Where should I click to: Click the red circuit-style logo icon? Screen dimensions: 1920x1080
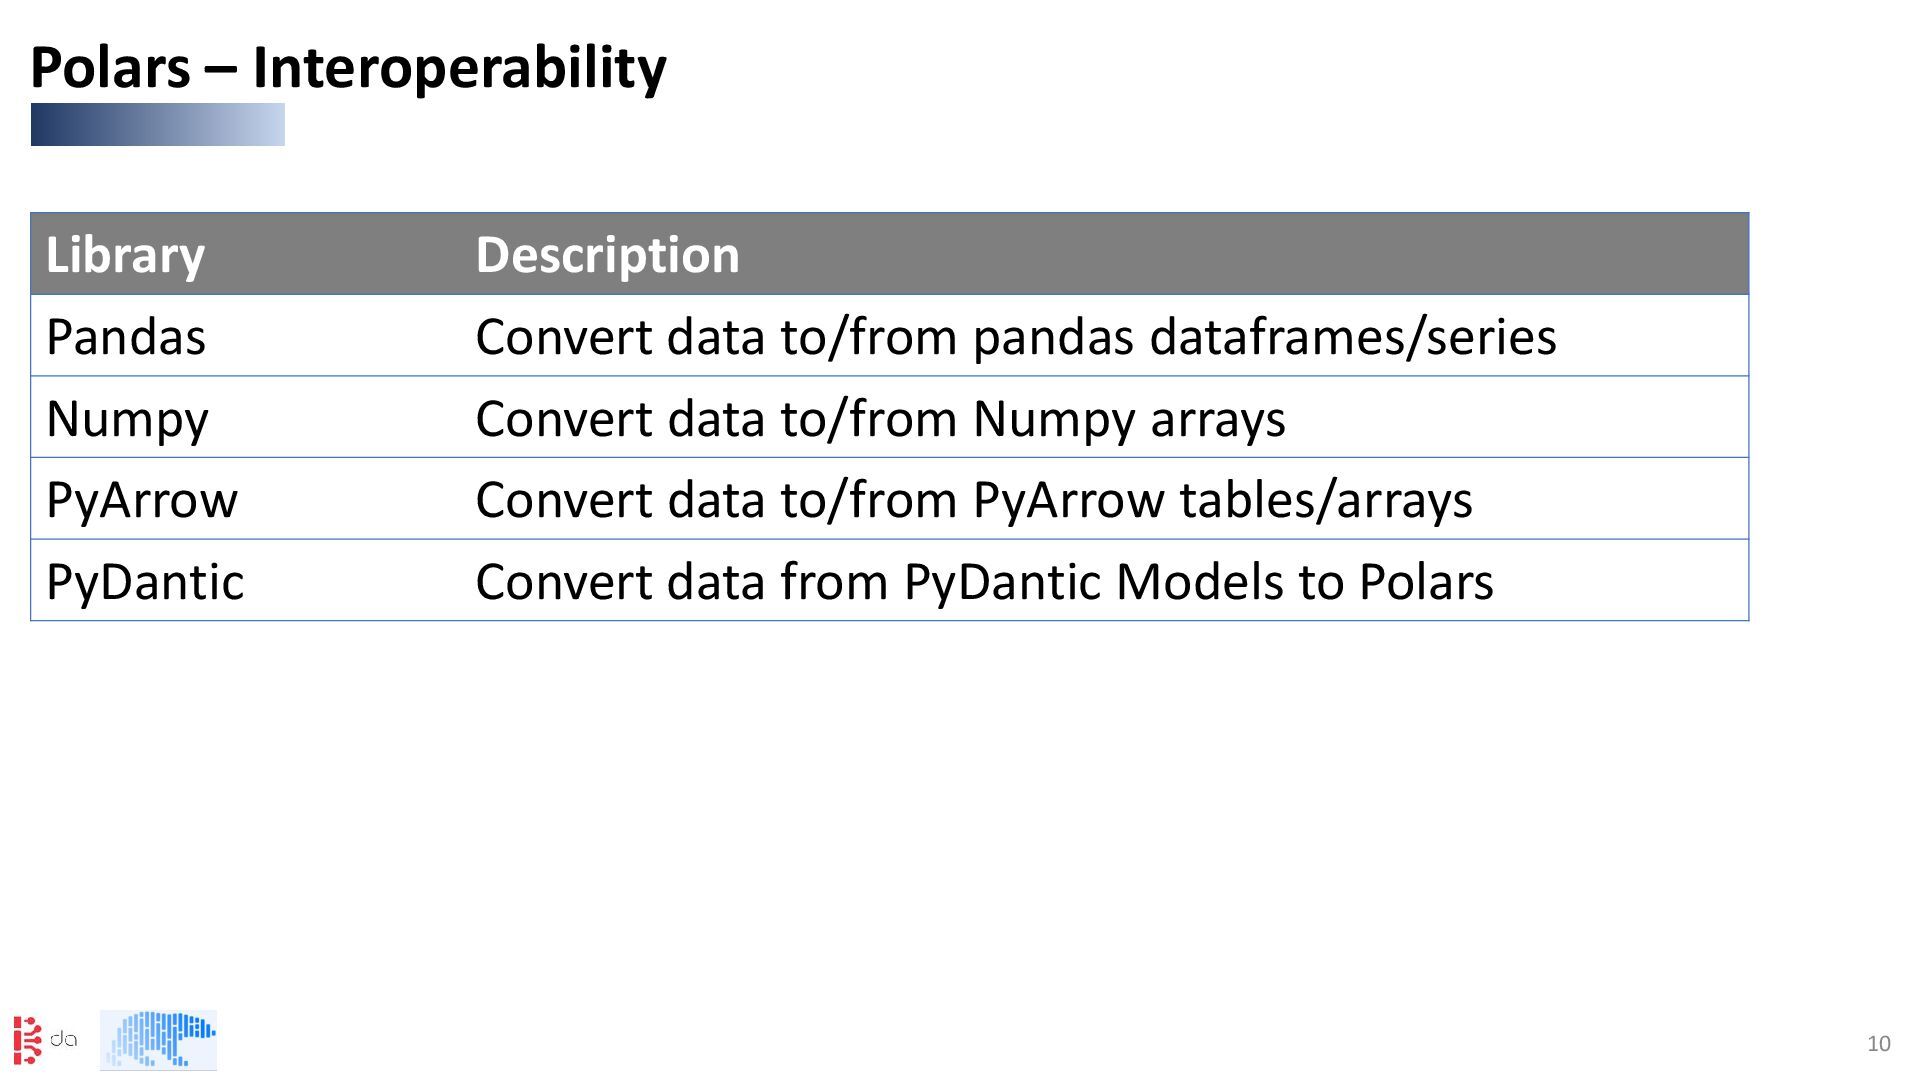pos(27,1040)
